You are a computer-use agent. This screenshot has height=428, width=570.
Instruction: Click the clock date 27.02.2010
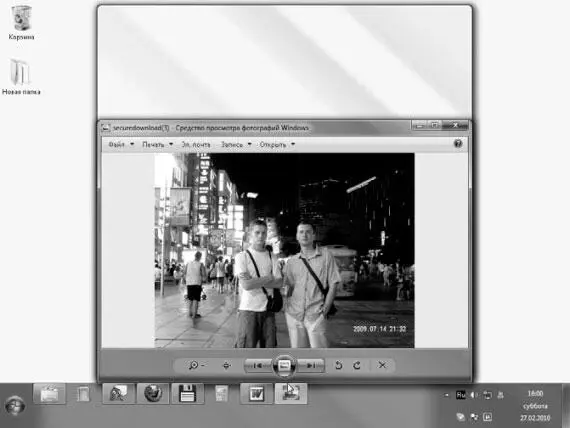click(535, 418)
